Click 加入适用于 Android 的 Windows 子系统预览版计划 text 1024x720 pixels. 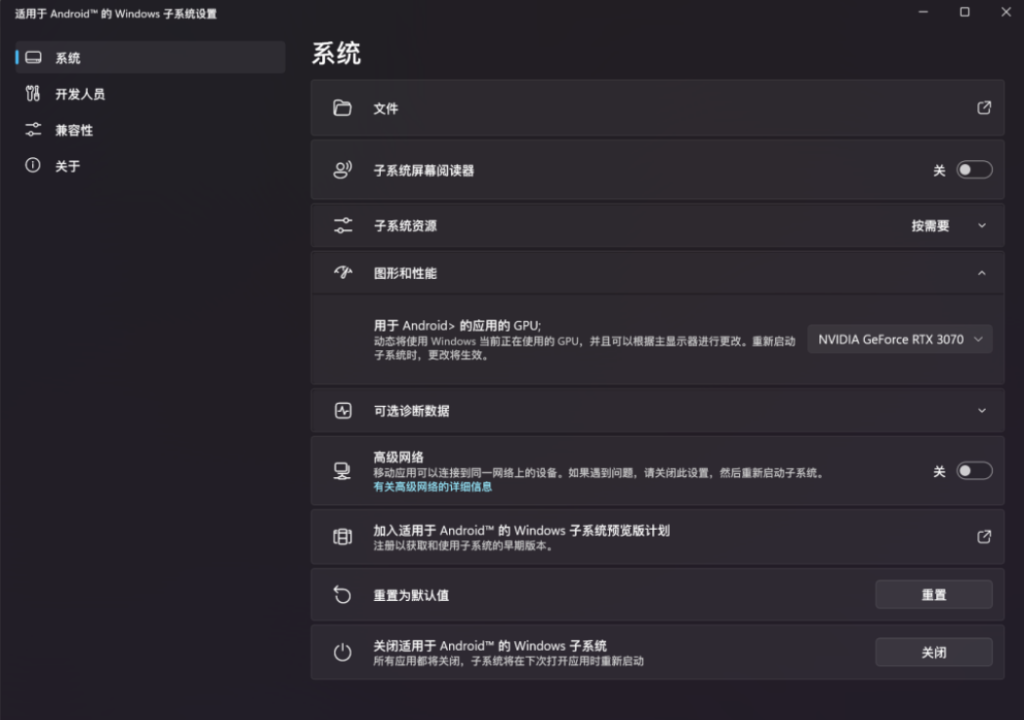click(x=521, y=530)
